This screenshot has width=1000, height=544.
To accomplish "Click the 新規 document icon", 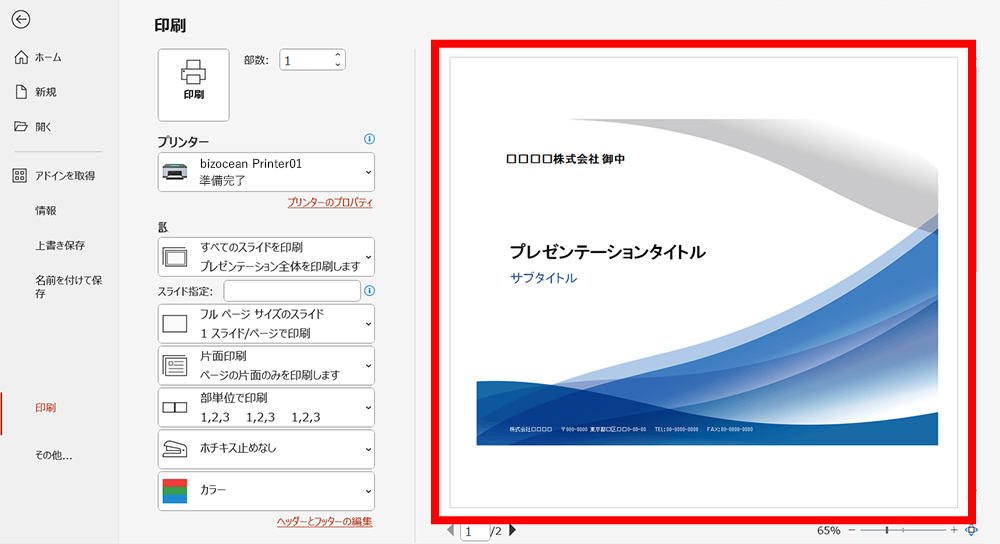I will click(21, 92).
